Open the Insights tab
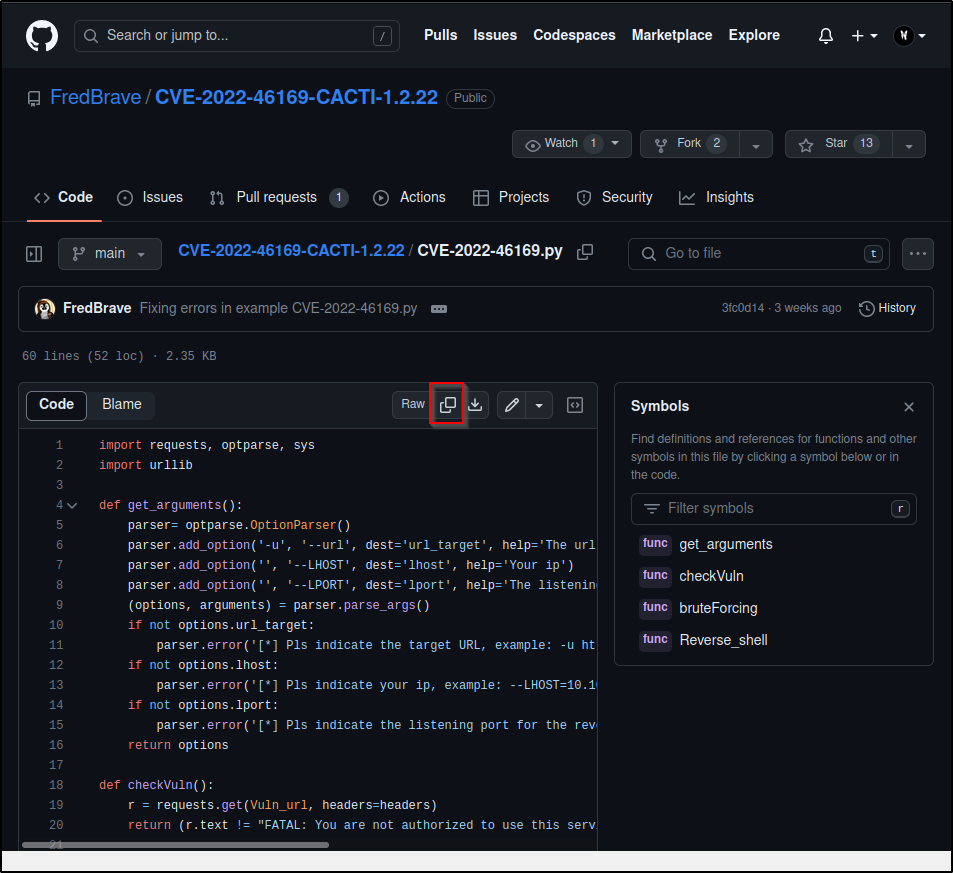The image size is (953, 873). click(716, 198)
